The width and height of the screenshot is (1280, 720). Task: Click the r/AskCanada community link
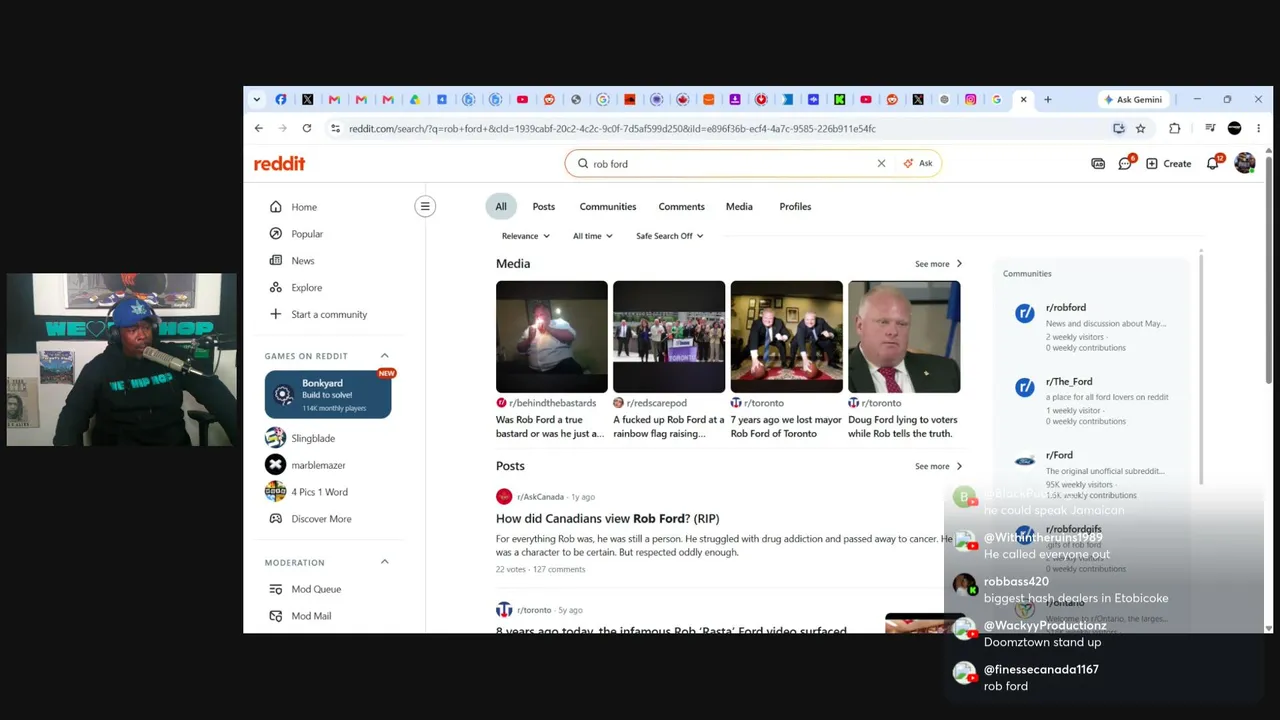[x=540, y=497]
